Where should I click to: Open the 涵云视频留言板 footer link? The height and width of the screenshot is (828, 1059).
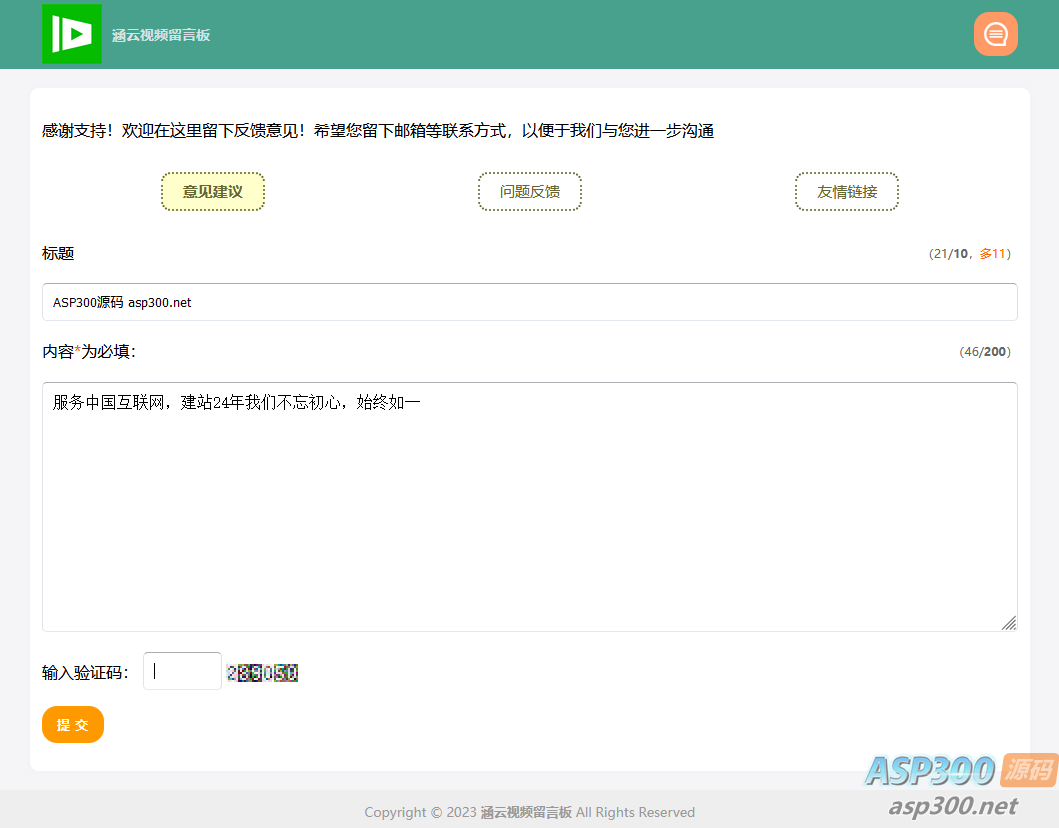[x=525, y=812]
